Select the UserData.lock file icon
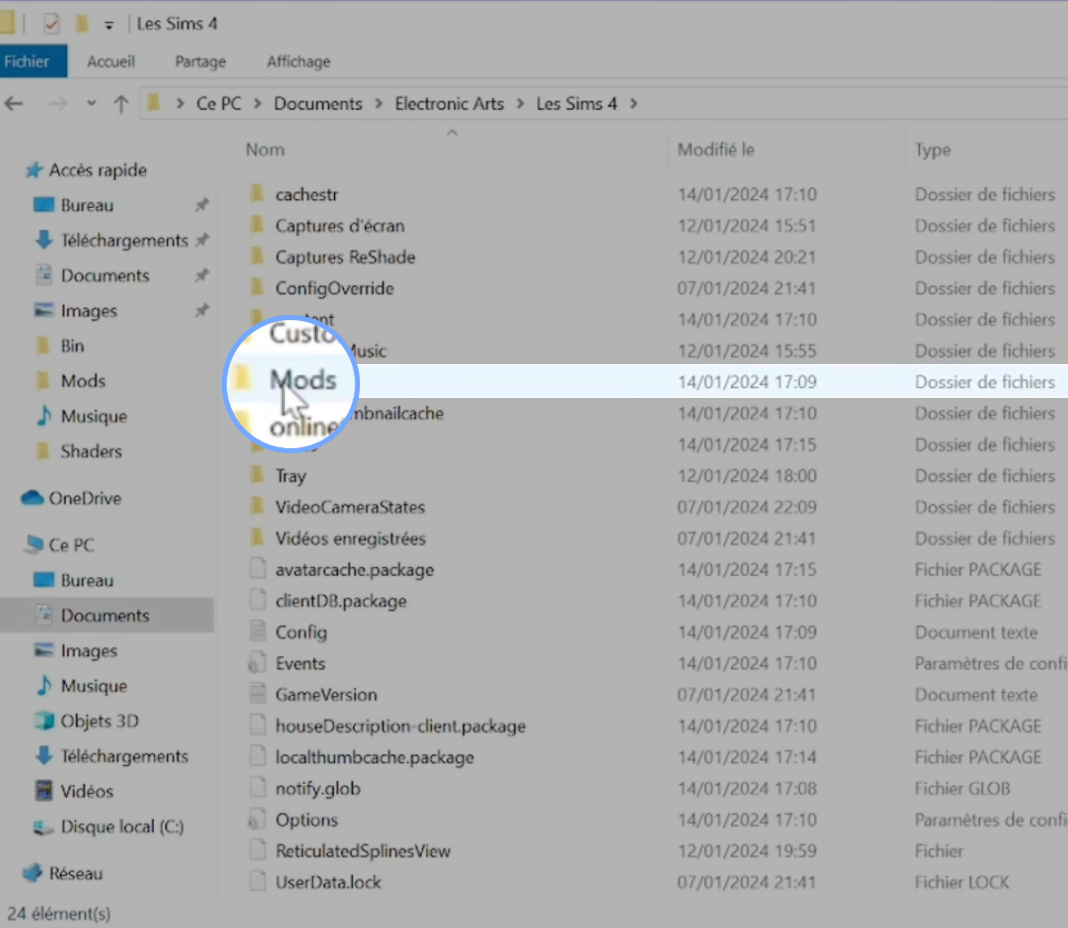Viewport: 1068px width, 928px height. point(257,882)
